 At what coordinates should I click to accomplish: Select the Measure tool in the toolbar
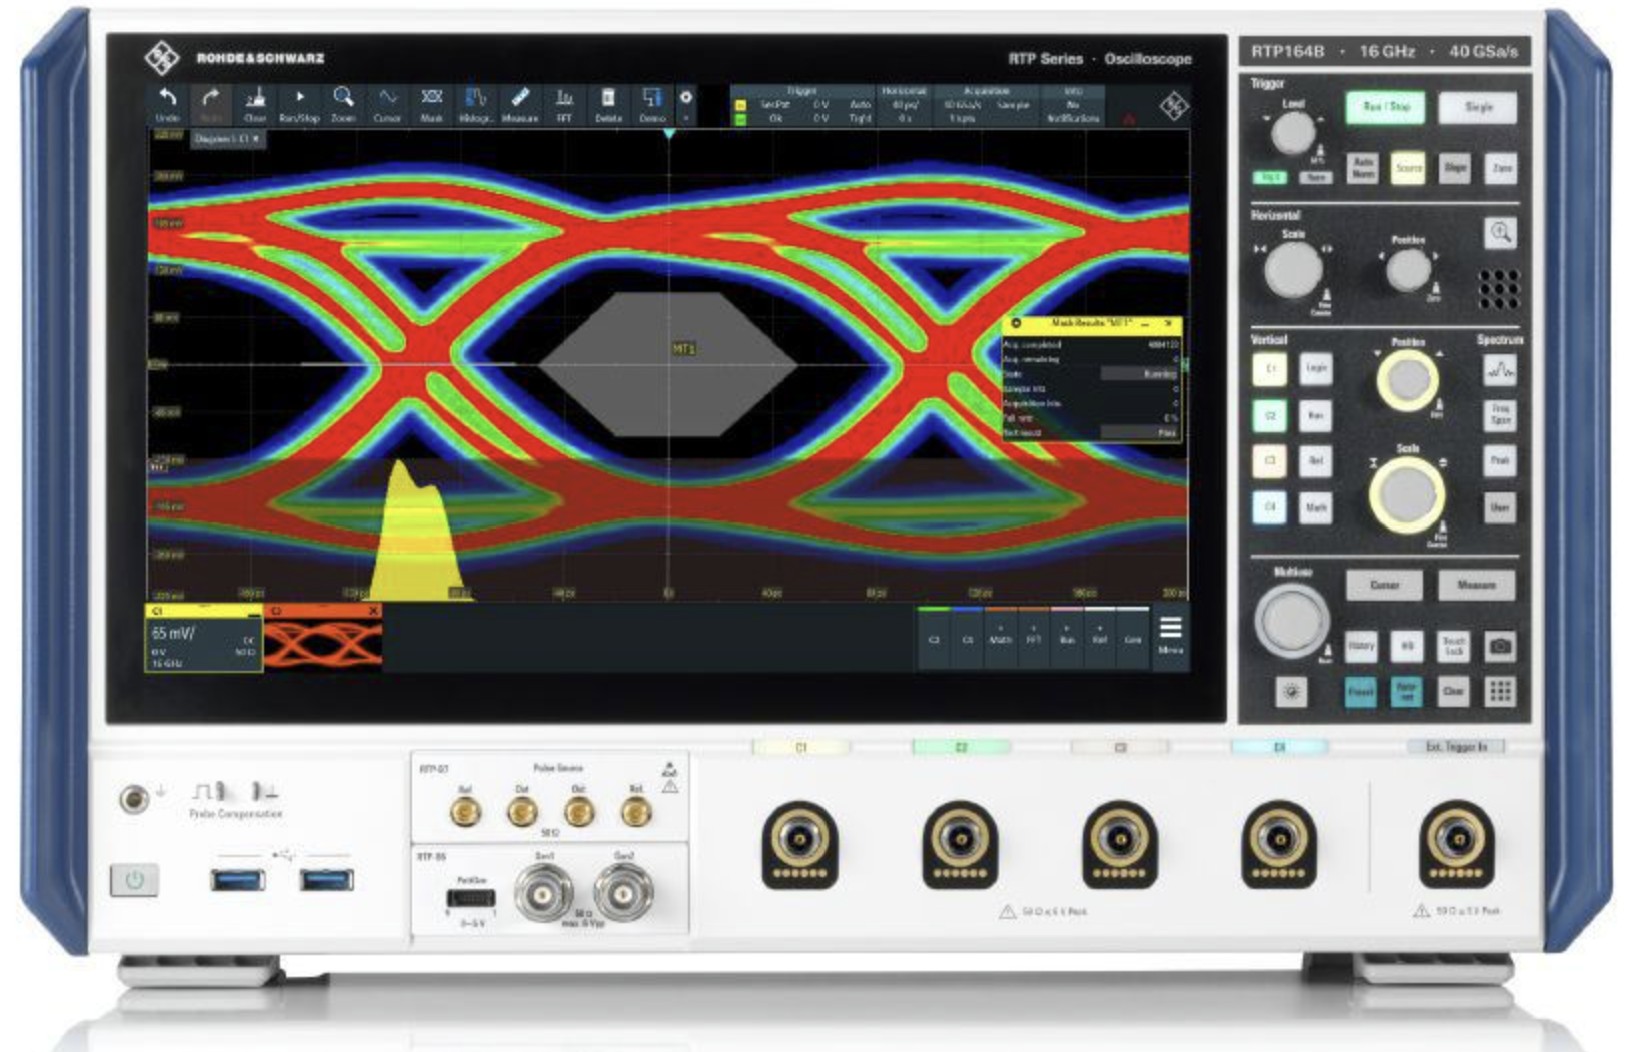(x=520, y=103)
